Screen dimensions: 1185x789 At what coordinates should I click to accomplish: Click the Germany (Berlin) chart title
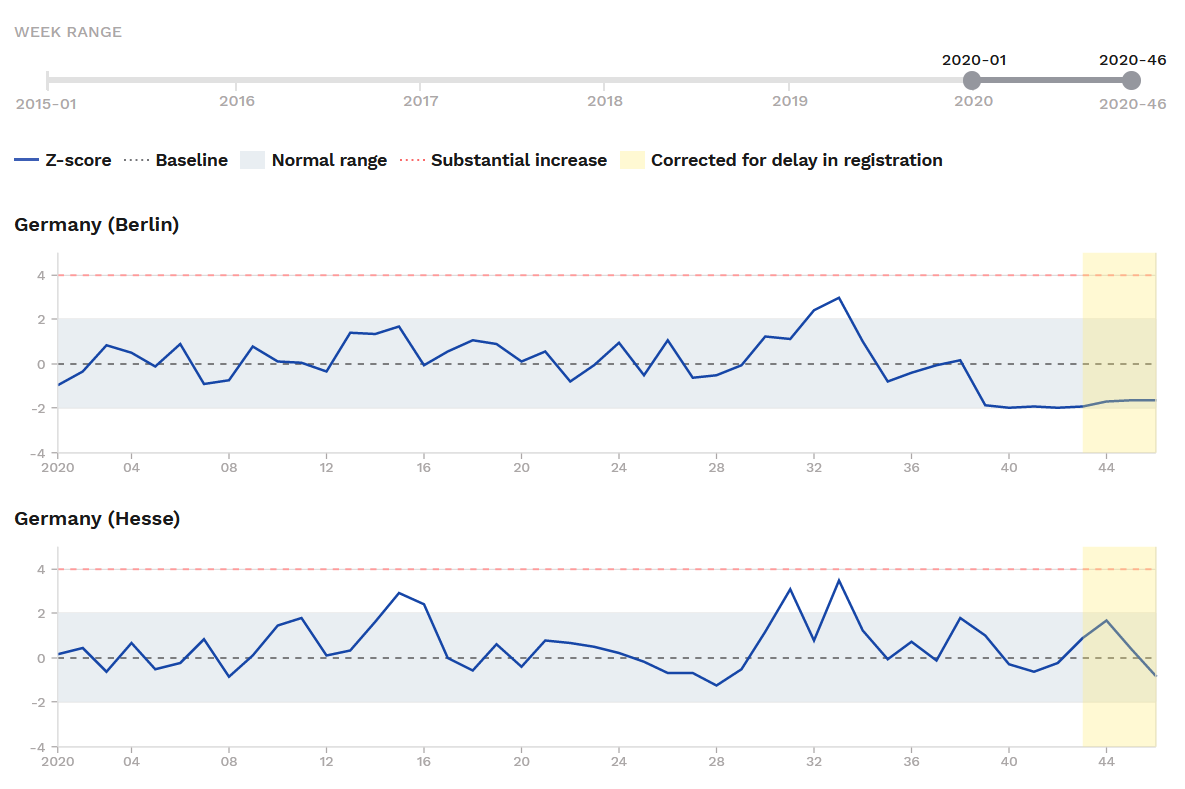(x=96, y=225)
